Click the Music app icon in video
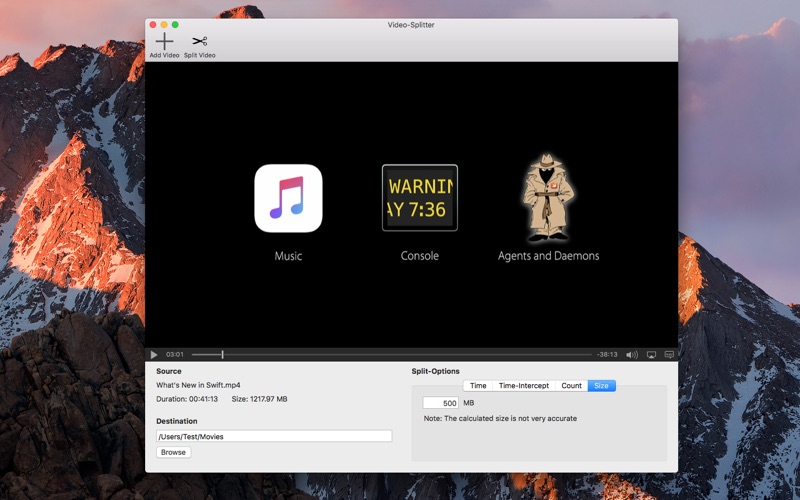 point(288,198)
